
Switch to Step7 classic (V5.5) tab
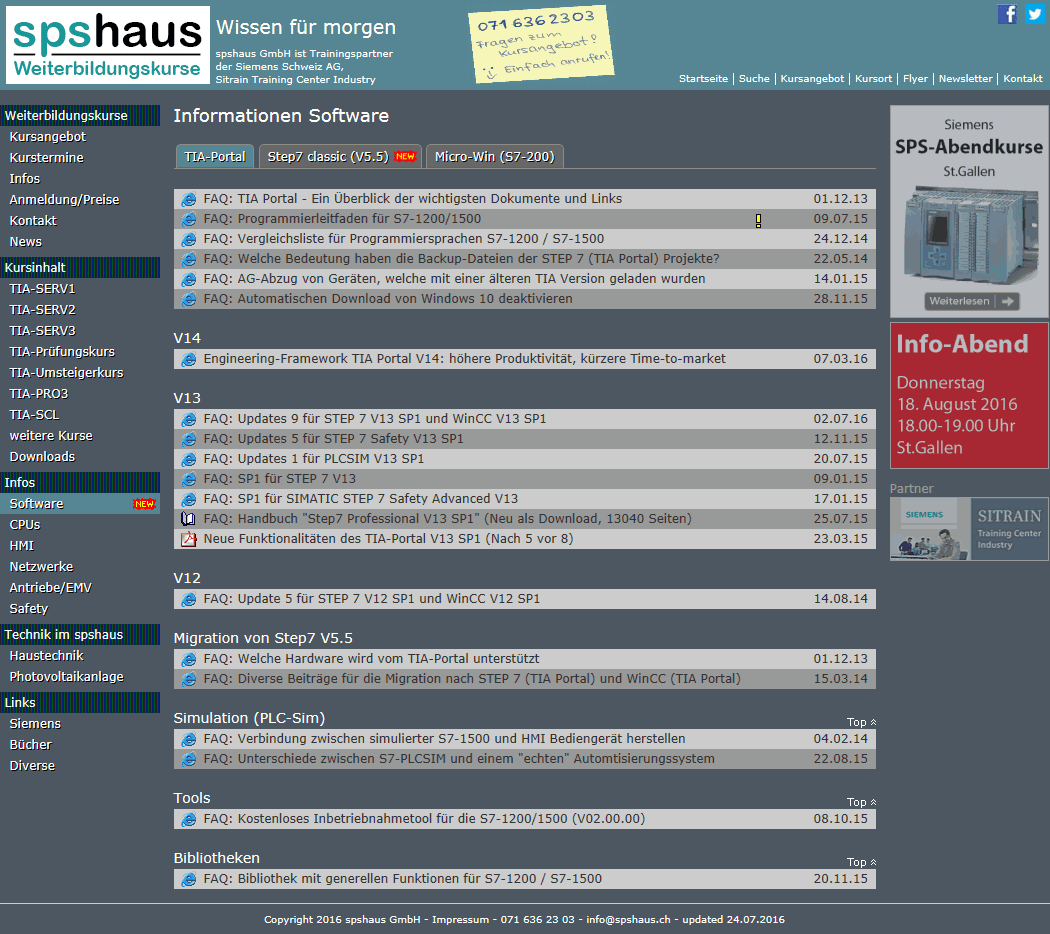pyautogui.click(x=340, y=157)
